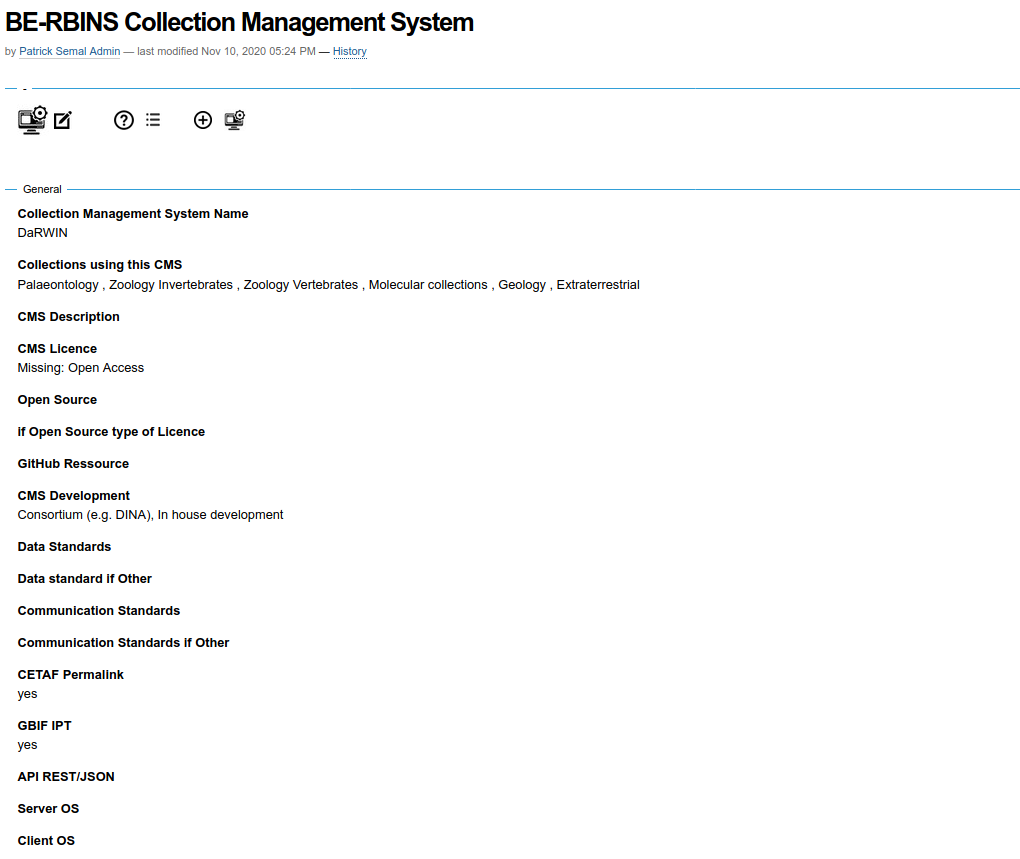Click the Missing: Open Access licence value
1020x859 pixels.
[81, 368]
